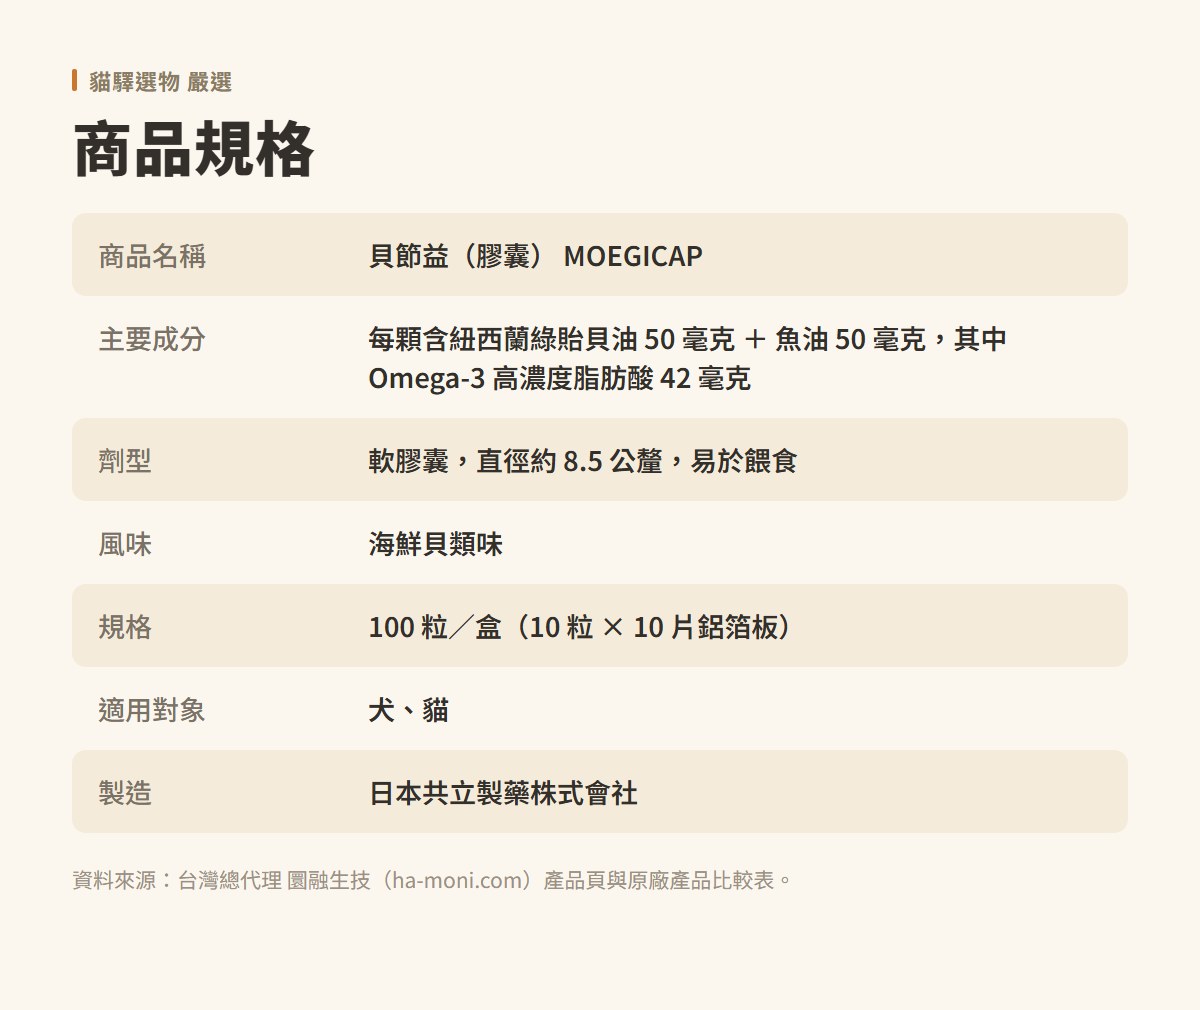Select the 犬、貓 value

[x=408, y=710]
